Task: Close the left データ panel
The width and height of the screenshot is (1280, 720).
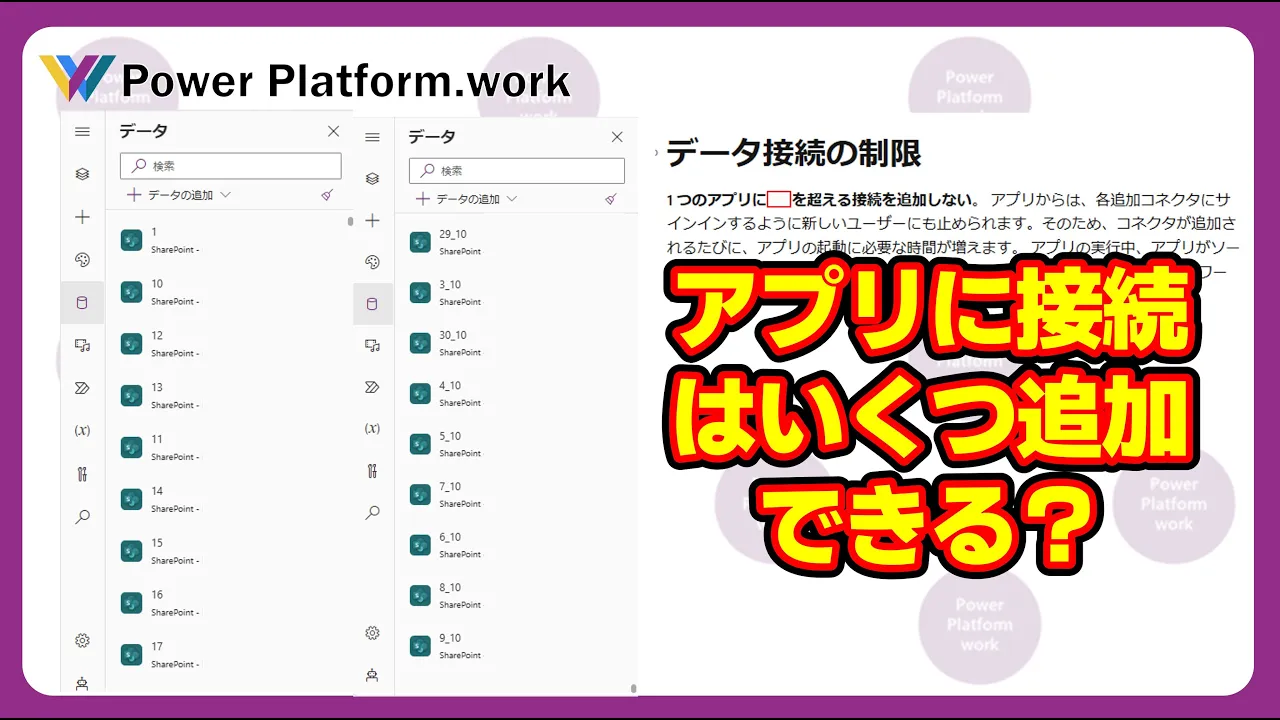Action: [x=333, y=131]
